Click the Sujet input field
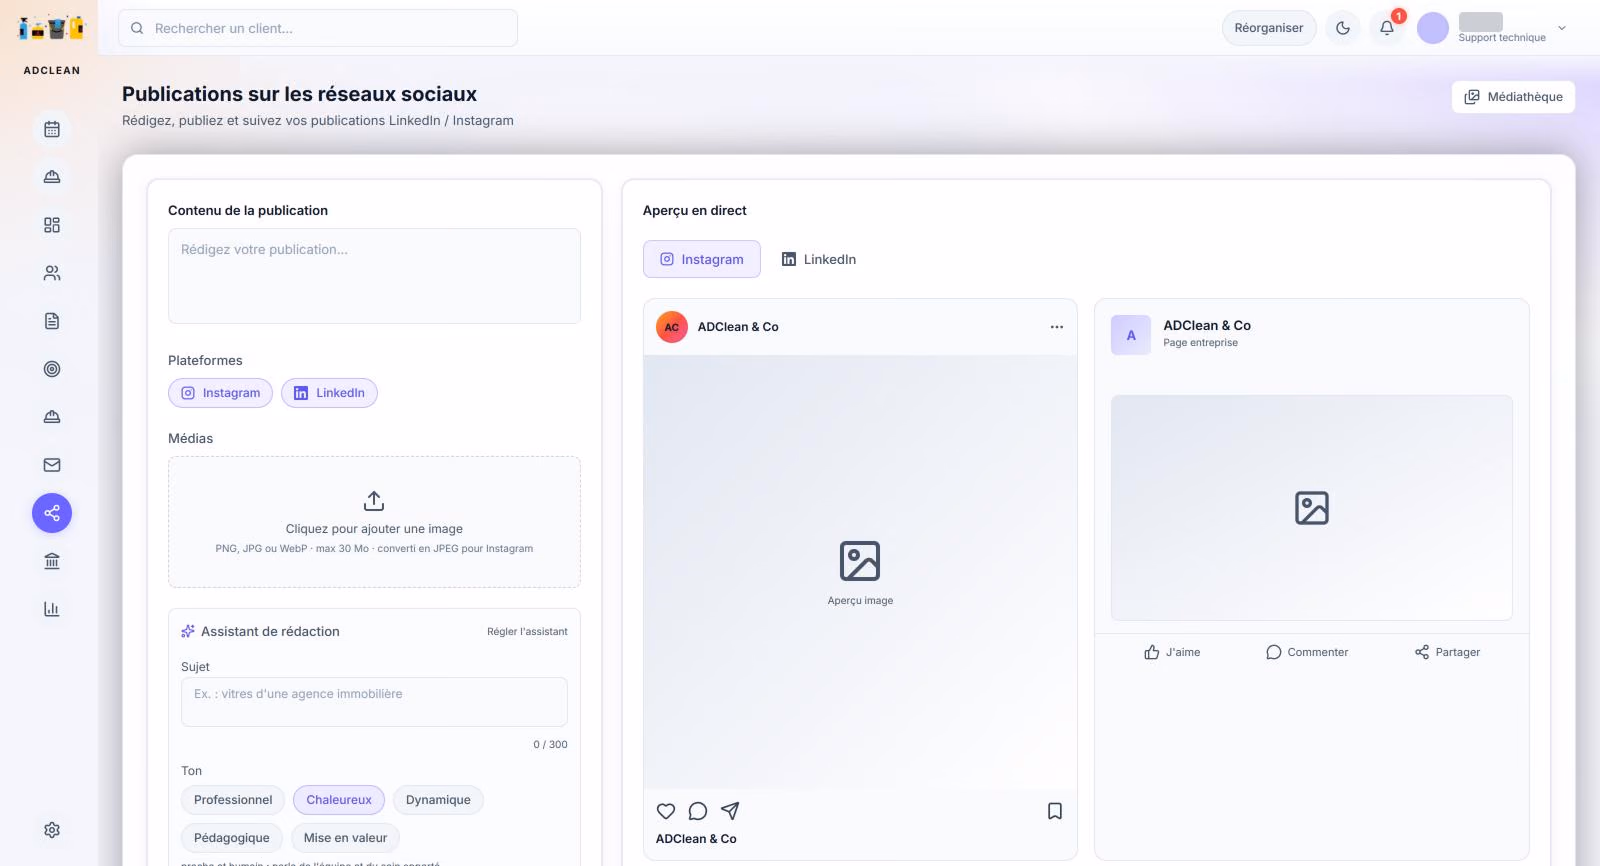Image resolution: width=1600 pixels, height=866 pixels. (x=374, y=702)
